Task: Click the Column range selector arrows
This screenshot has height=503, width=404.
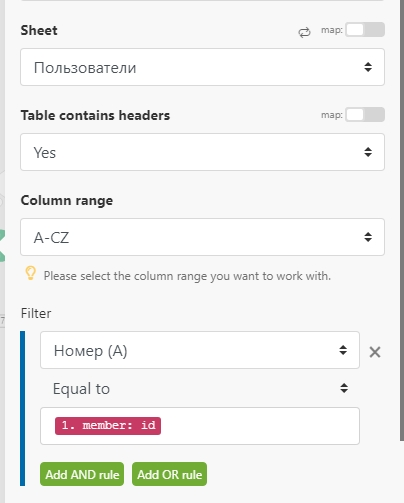Action: (368, 237)
